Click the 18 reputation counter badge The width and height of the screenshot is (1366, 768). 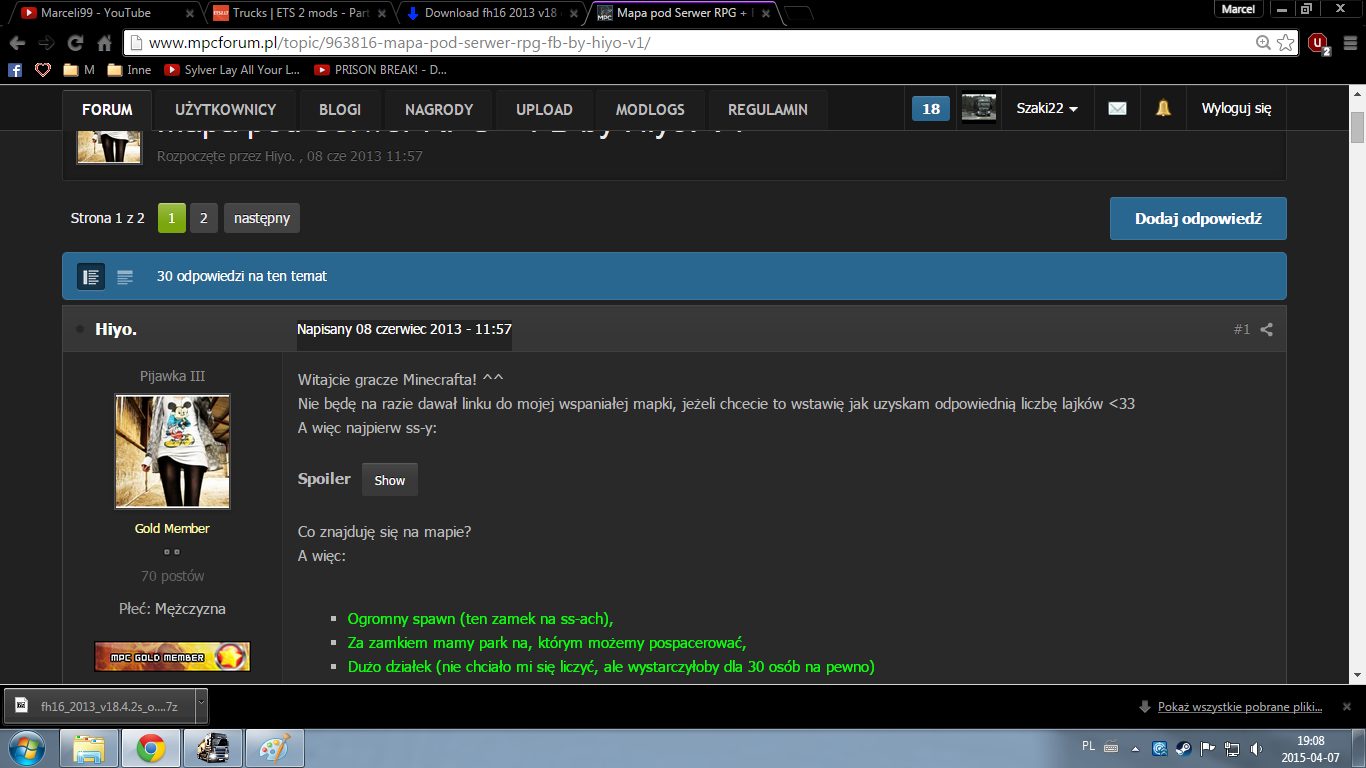931,109
